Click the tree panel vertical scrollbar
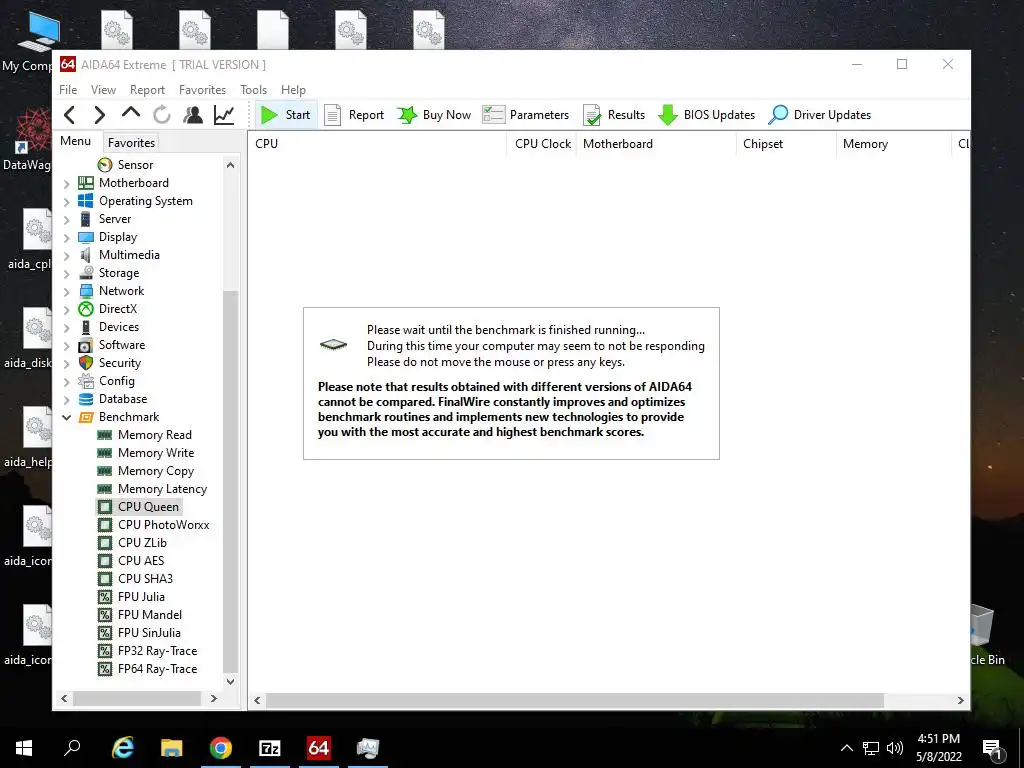The height and width of the screenshot is (768, 1024). tap(230, 481)
